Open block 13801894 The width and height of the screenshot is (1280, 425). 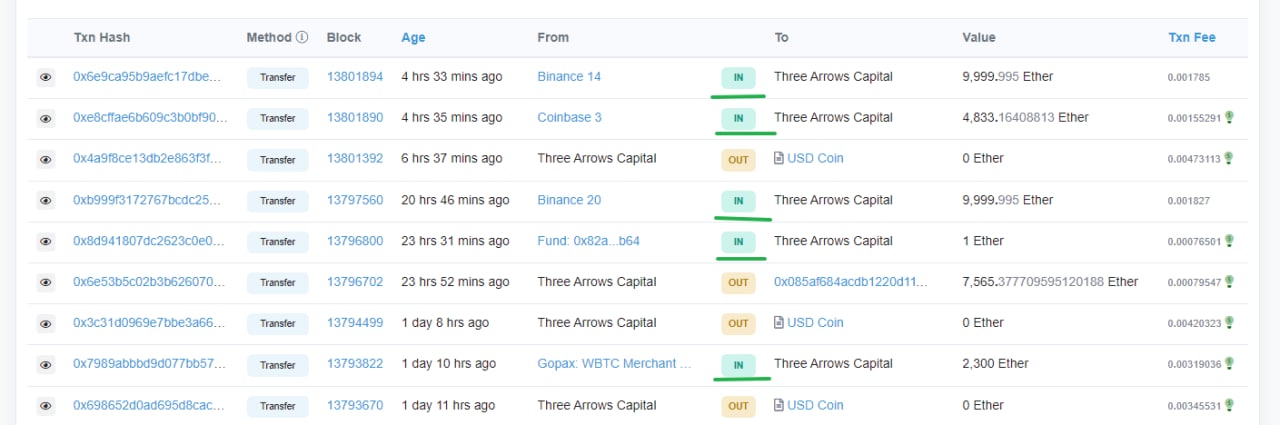355,76
